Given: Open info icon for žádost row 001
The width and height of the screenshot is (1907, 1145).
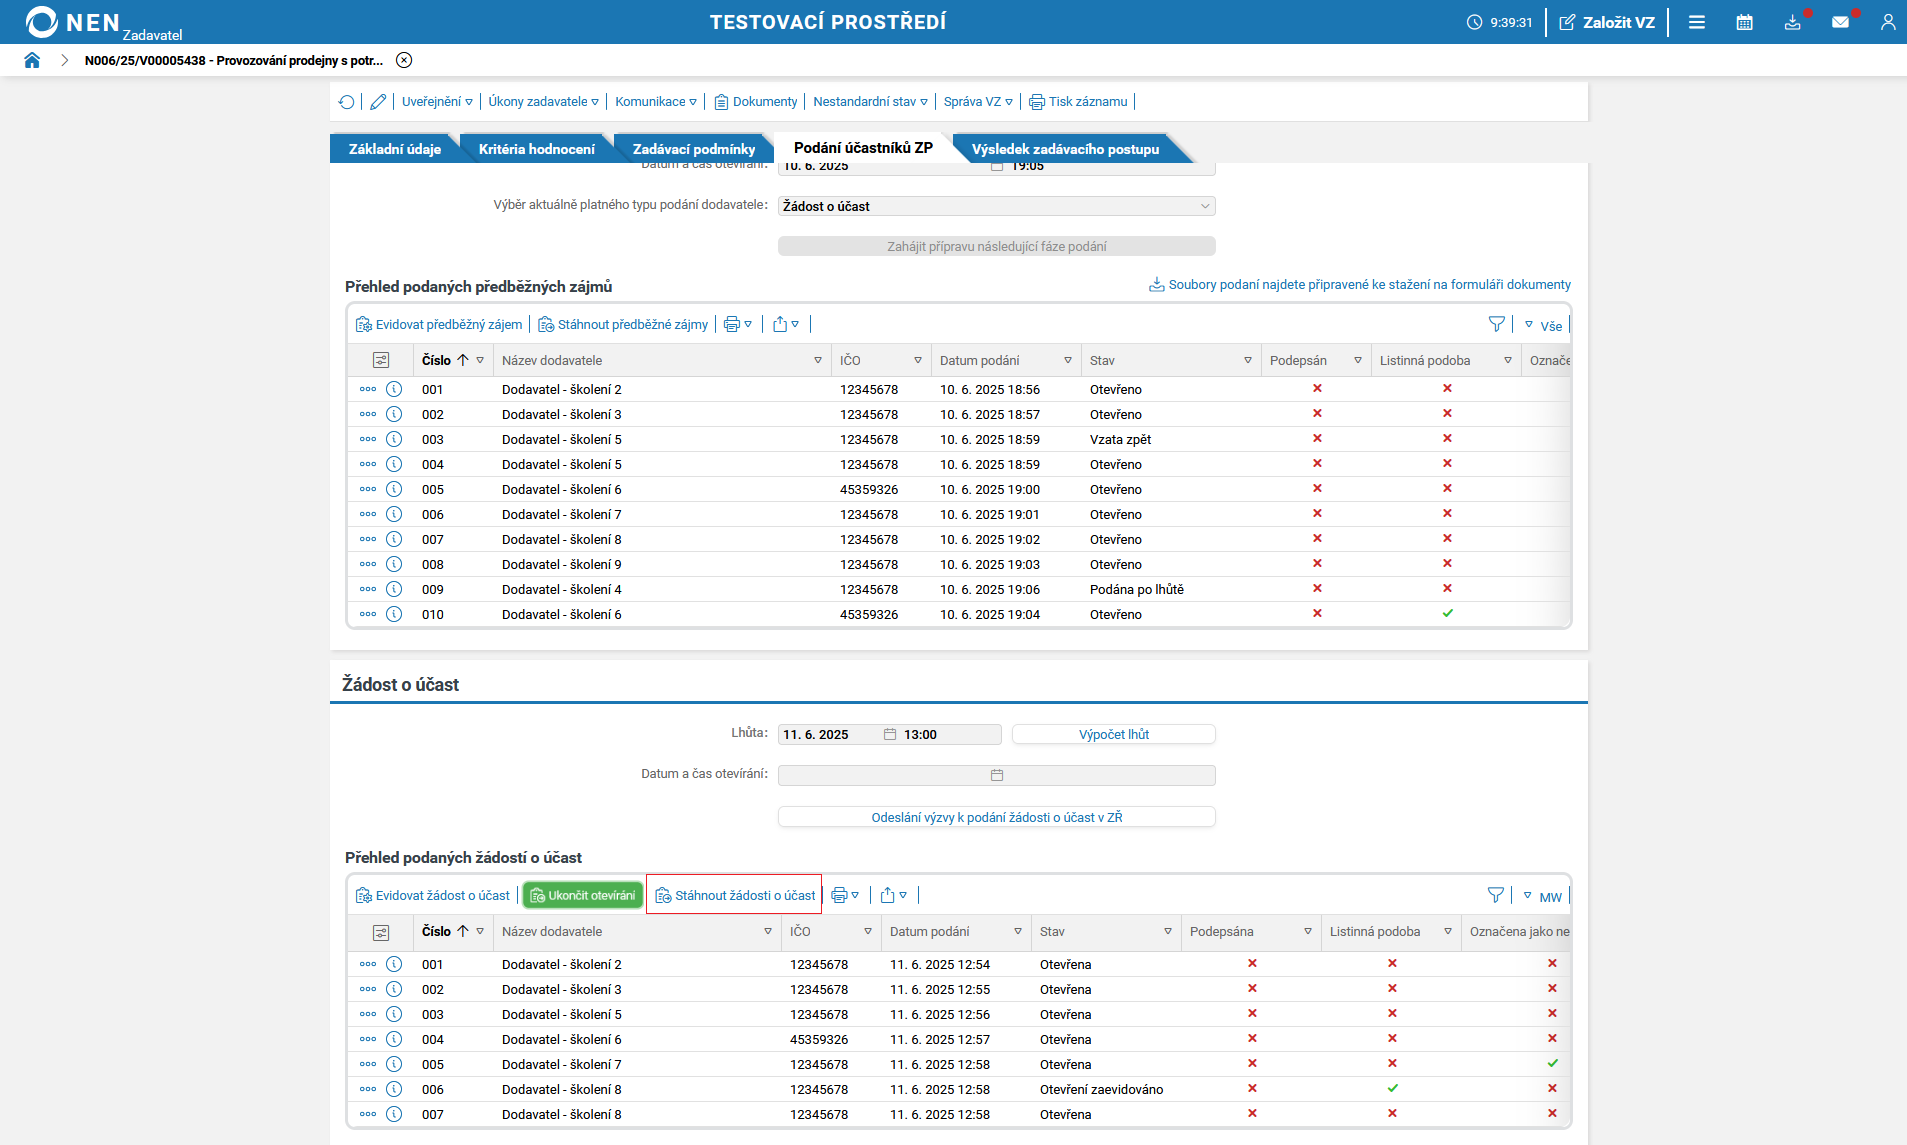Looking at the screenshot, I should pyautogui.click(x=394, y=965).
